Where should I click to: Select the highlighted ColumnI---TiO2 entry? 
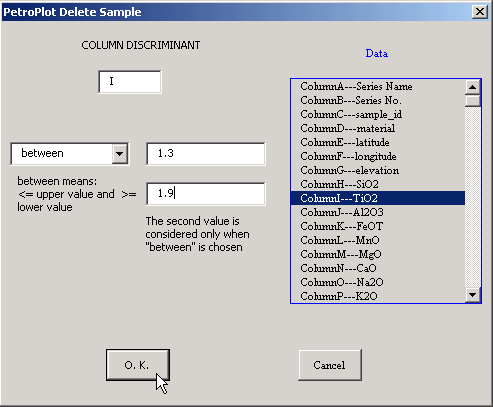click(378, 198)
